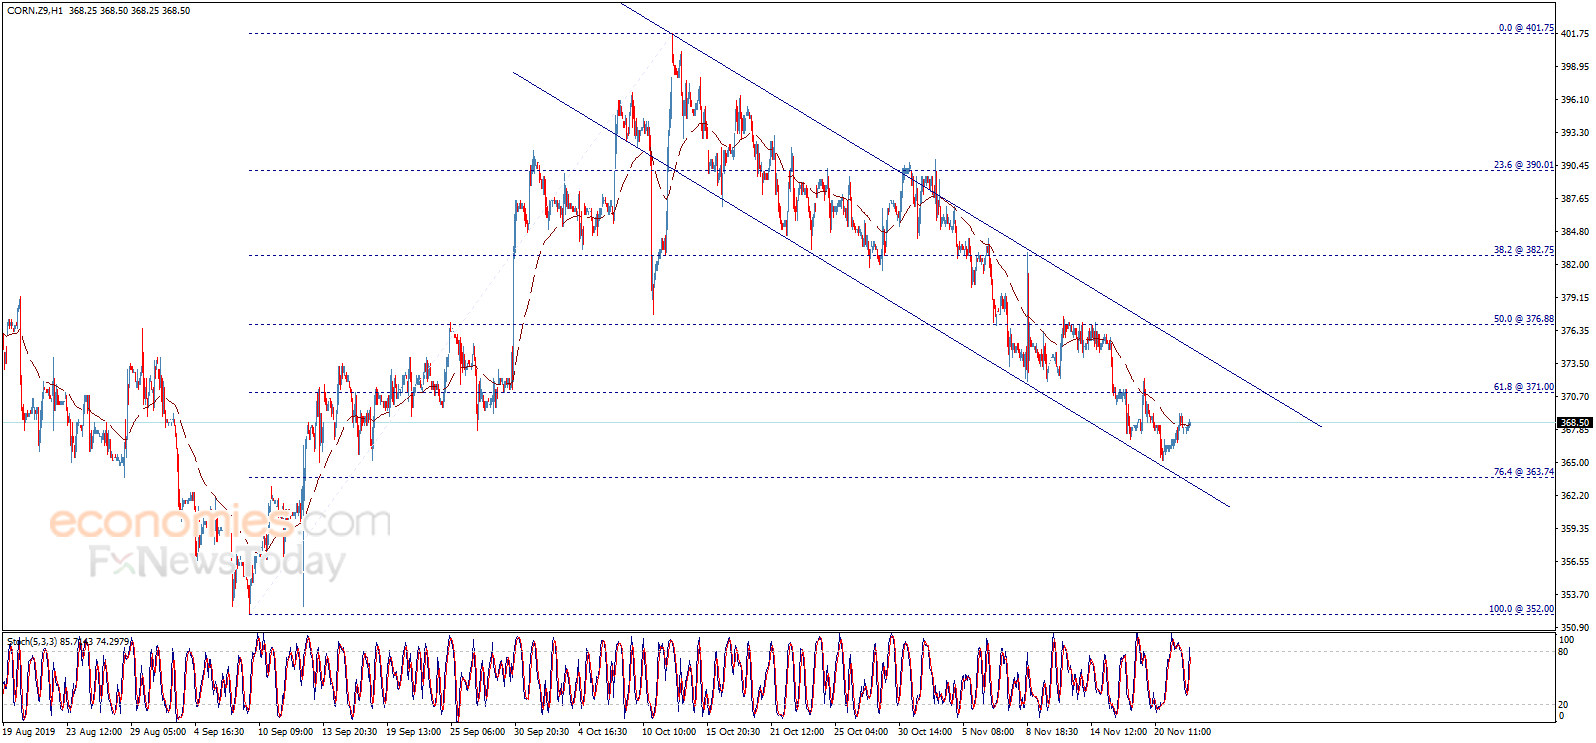Select the '13 Sep 20:30' time label
The height and width of the screenshot is (743, 1596).
tap(349, 732)
